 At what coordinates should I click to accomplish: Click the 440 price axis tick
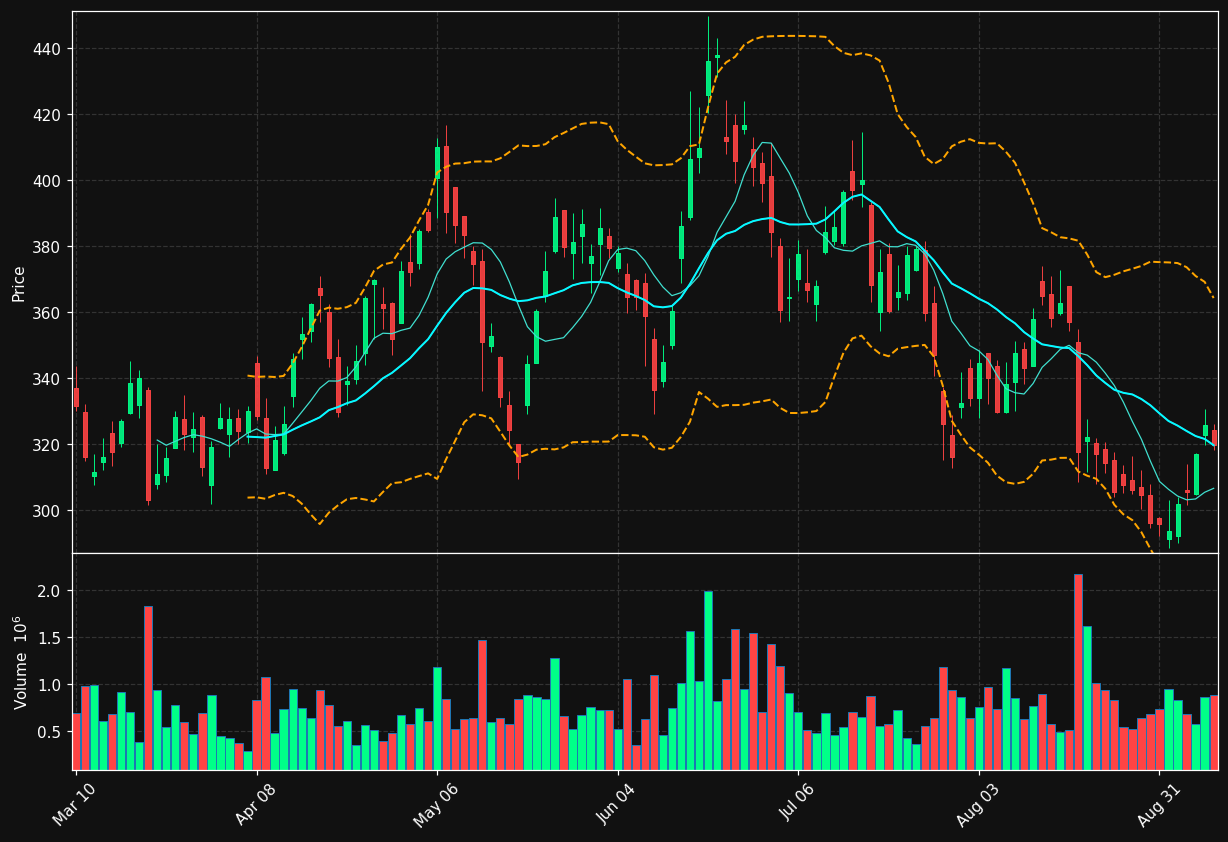48,49
